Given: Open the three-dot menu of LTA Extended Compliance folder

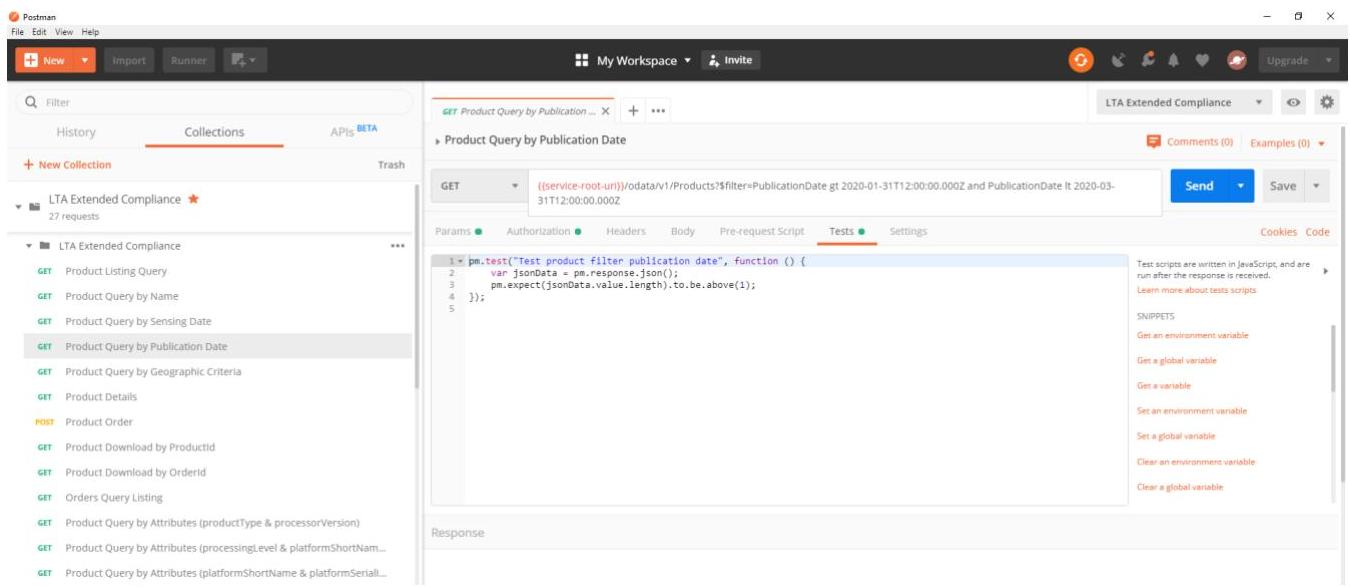Looking at the screenshot, I should click(397, 246).
